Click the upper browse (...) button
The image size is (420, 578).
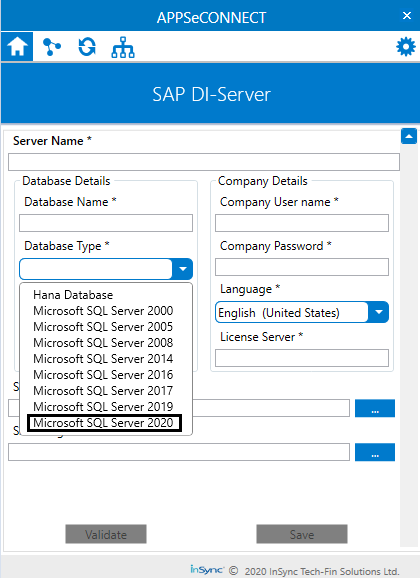[x=375, y=408]
